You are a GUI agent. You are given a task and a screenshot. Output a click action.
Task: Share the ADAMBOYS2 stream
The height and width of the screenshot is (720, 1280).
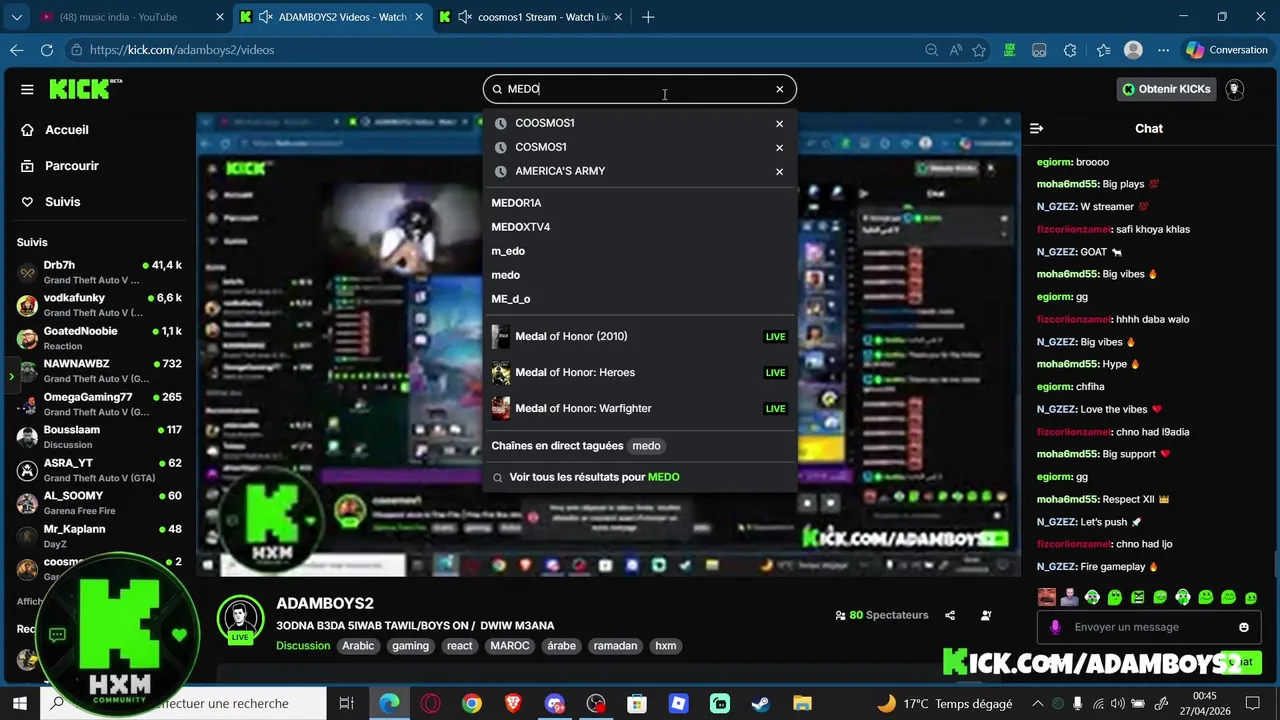[x=950, y=615]
